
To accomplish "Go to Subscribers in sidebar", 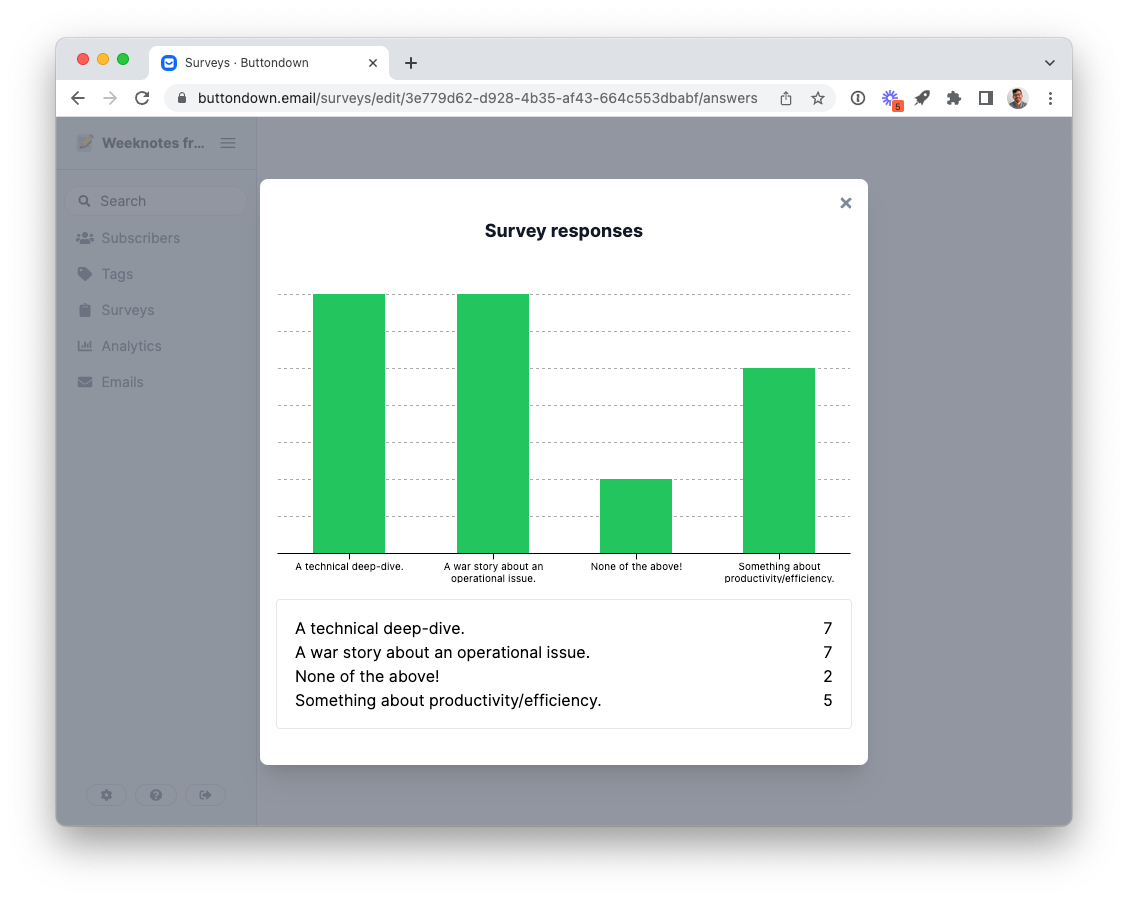I will pyautogui.click(x=140, y=238).
